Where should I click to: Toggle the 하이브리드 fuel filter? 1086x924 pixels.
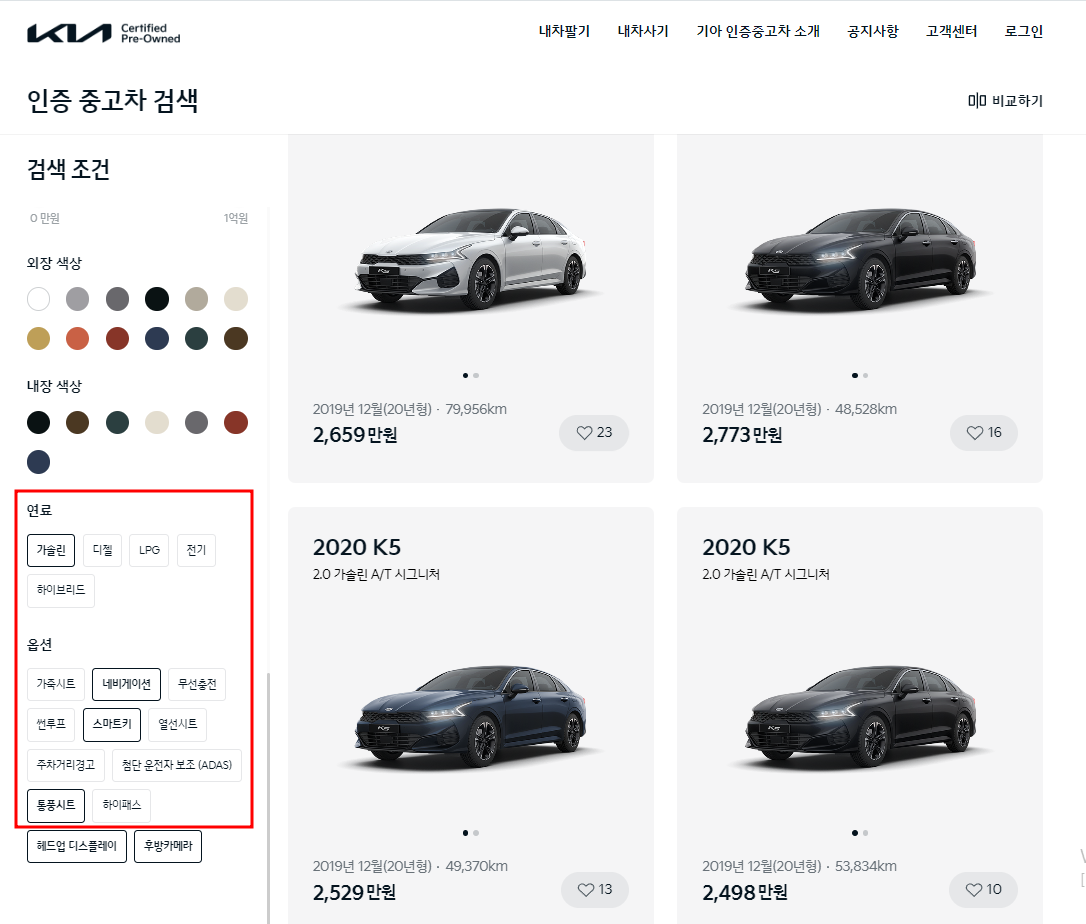coord(61,590)
